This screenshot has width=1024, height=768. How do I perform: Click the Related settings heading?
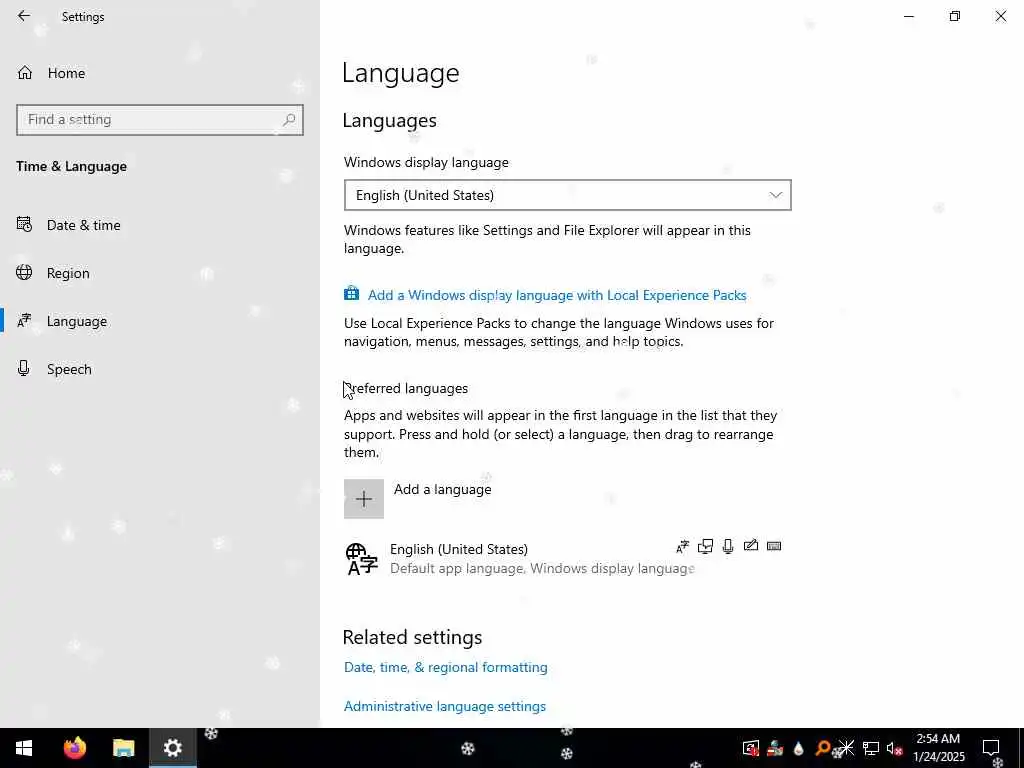[412, 637]
